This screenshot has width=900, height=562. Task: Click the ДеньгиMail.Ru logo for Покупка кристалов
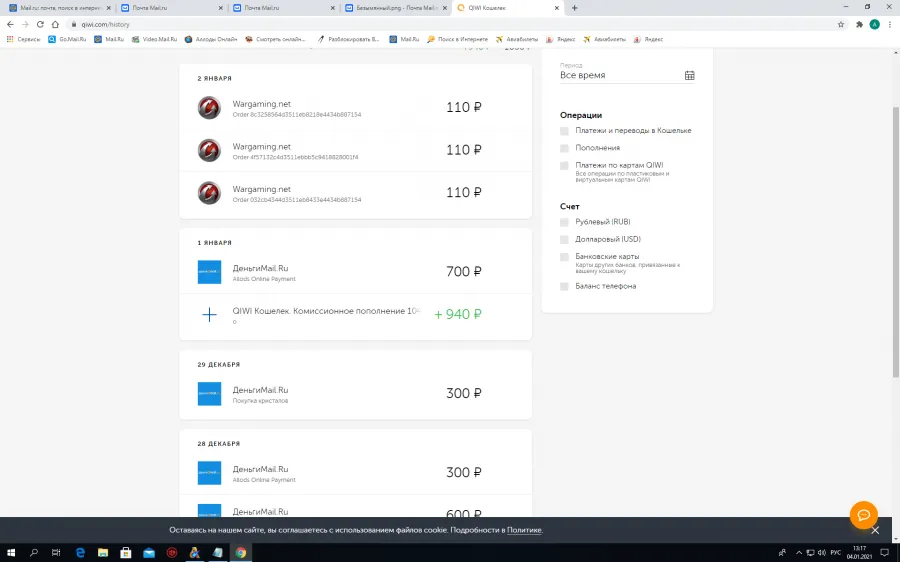(x=209, y=394)
